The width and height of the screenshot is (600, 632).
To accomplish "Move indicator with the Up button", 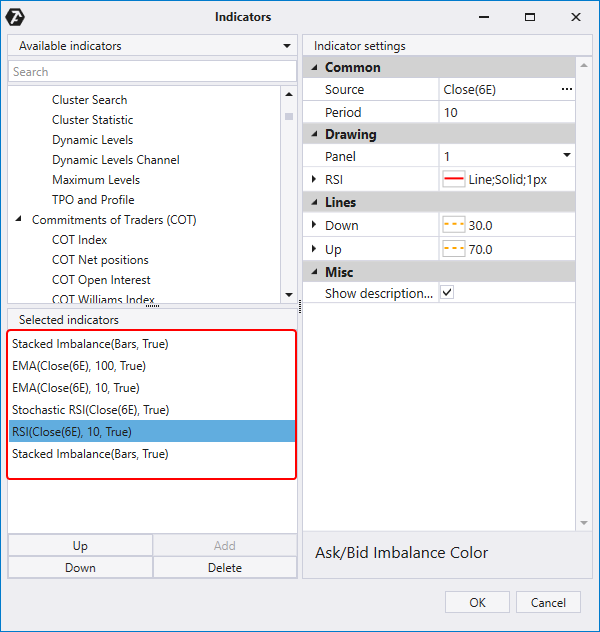I will (x=80, y=546).
